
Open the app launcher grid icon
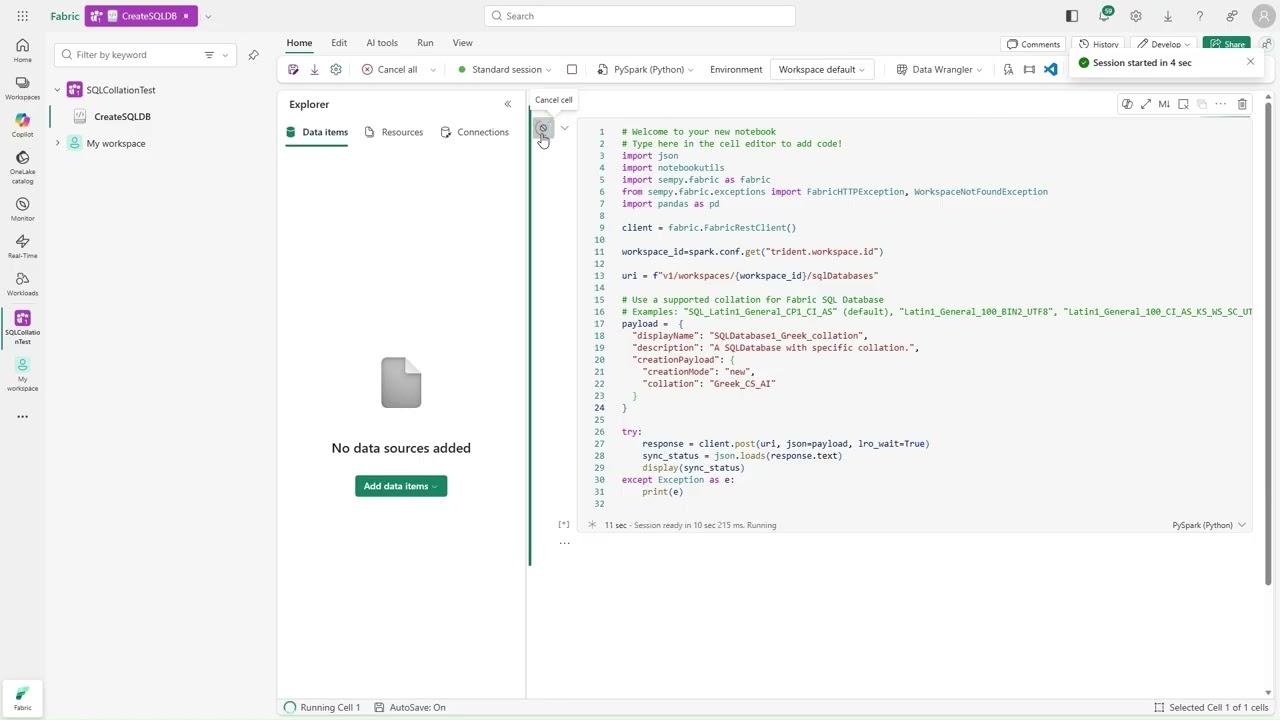22,16
